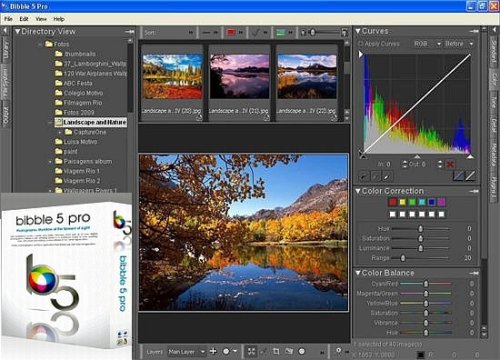The image size is (500, 360).
Task: Collapse the Color Correction panel triangle
Action: tap(358, 191)
